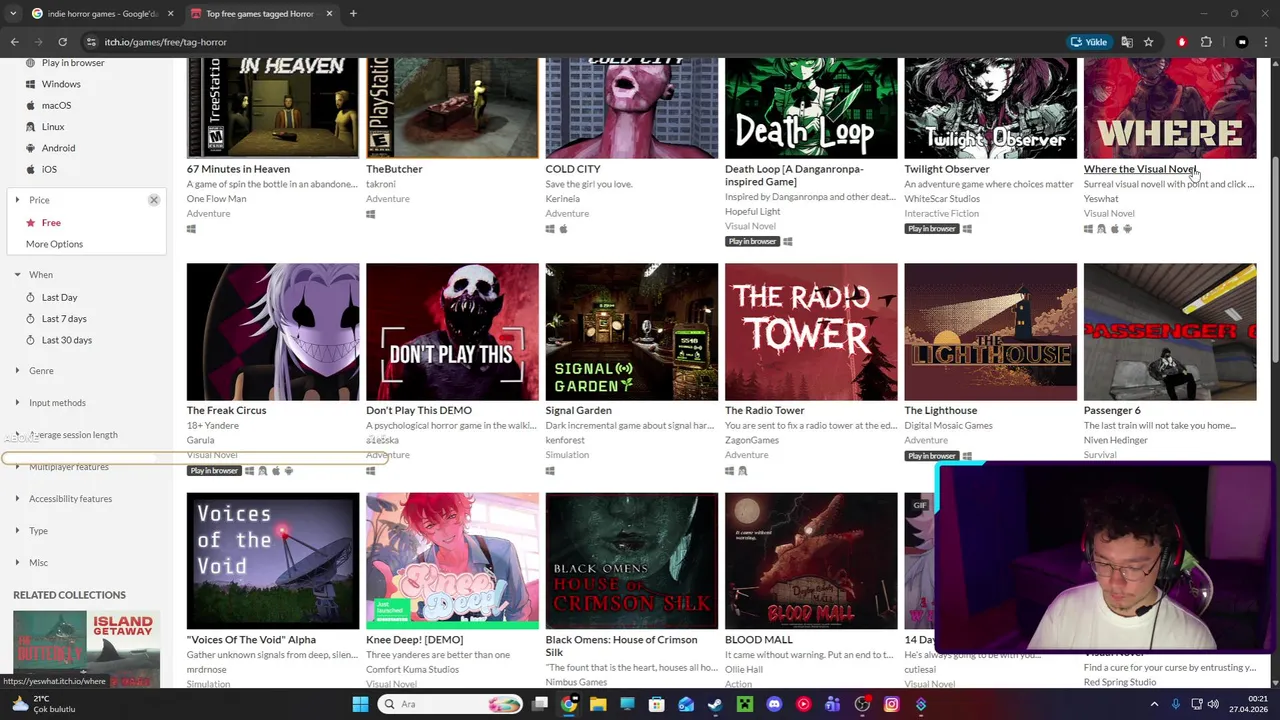This screenshot has width=1280, height=720.
Task: Open Instagram from the taskbar
Action: [x=891, y=704]
